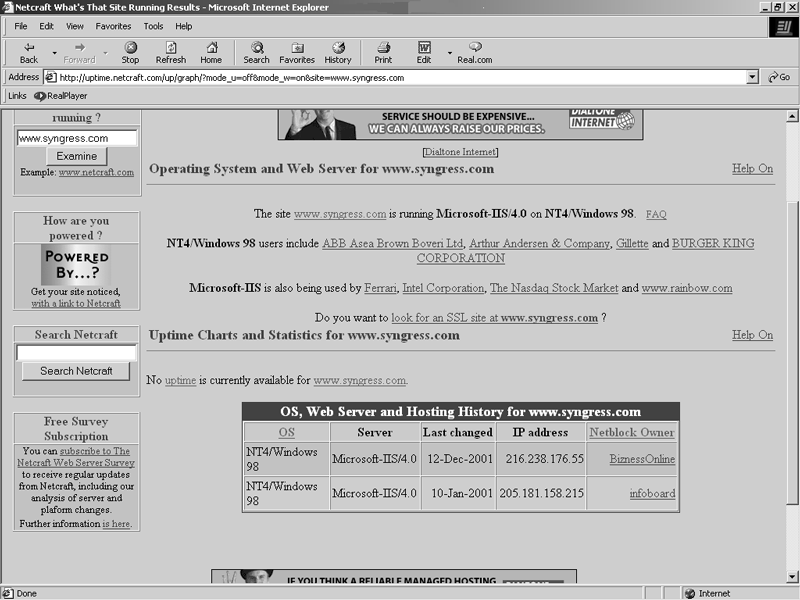Click the Search Netcraft button
This screenshot has height=600, width=800.
tap(76, 371)
